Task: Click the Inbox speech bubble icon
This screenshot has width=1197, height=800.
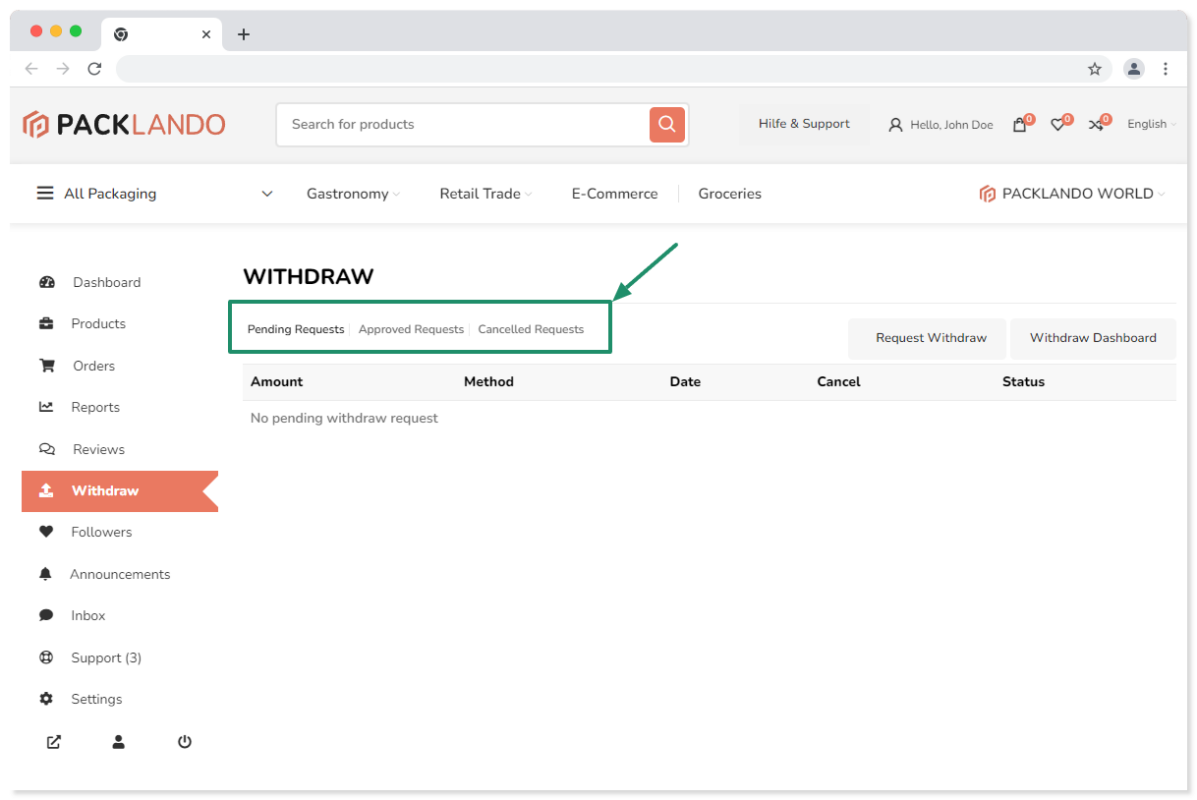Action: point(47,615)
